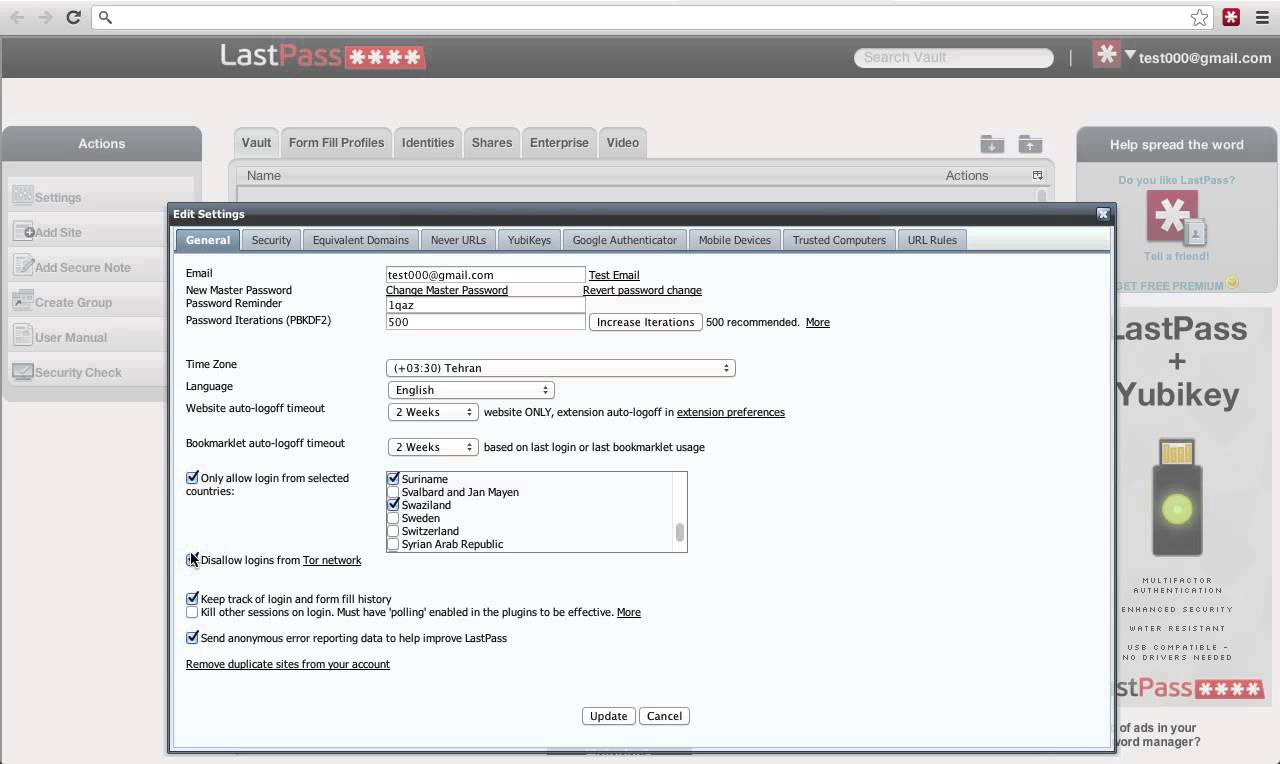Uncheck Swaziland in the country list
Screen dimensions: 1280x764
coord(393,505)
